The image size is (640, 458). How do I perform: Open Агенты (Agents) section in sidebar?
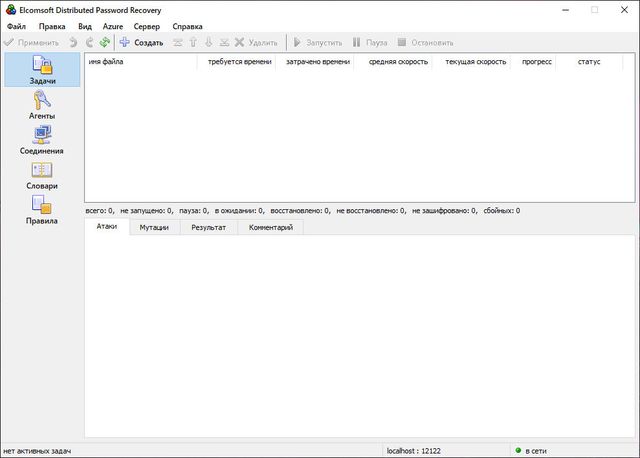42,105
